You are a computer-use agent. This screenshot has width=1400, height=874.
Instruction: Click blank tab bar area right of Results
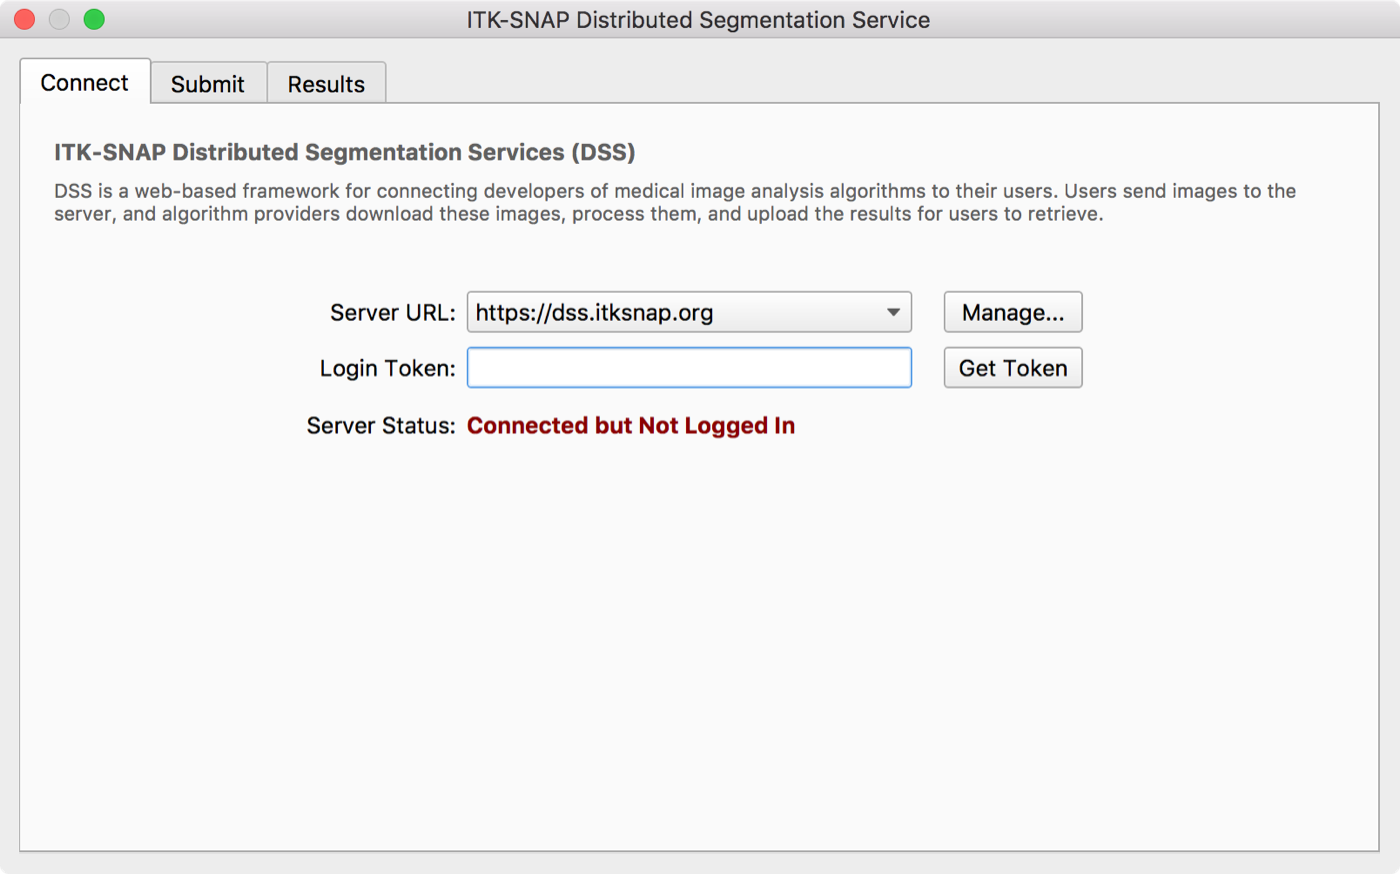880,80
